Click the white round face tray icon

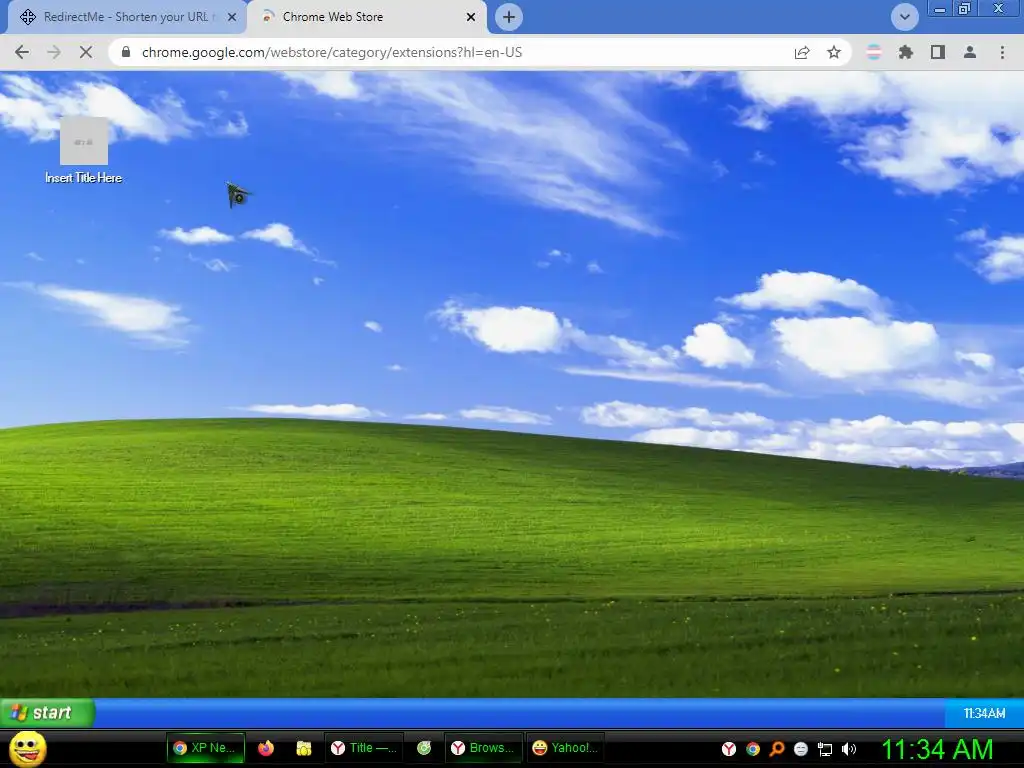point(801,749)
